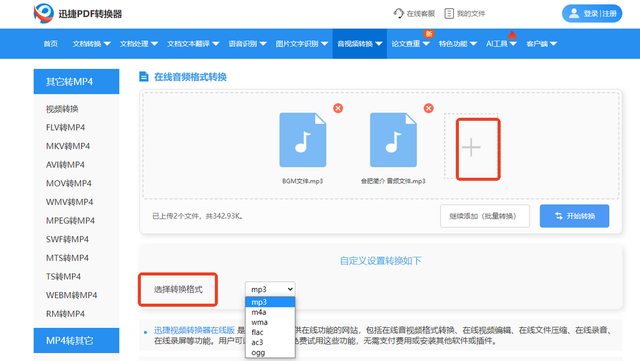Expand AI工具 menu

point(501,44)
